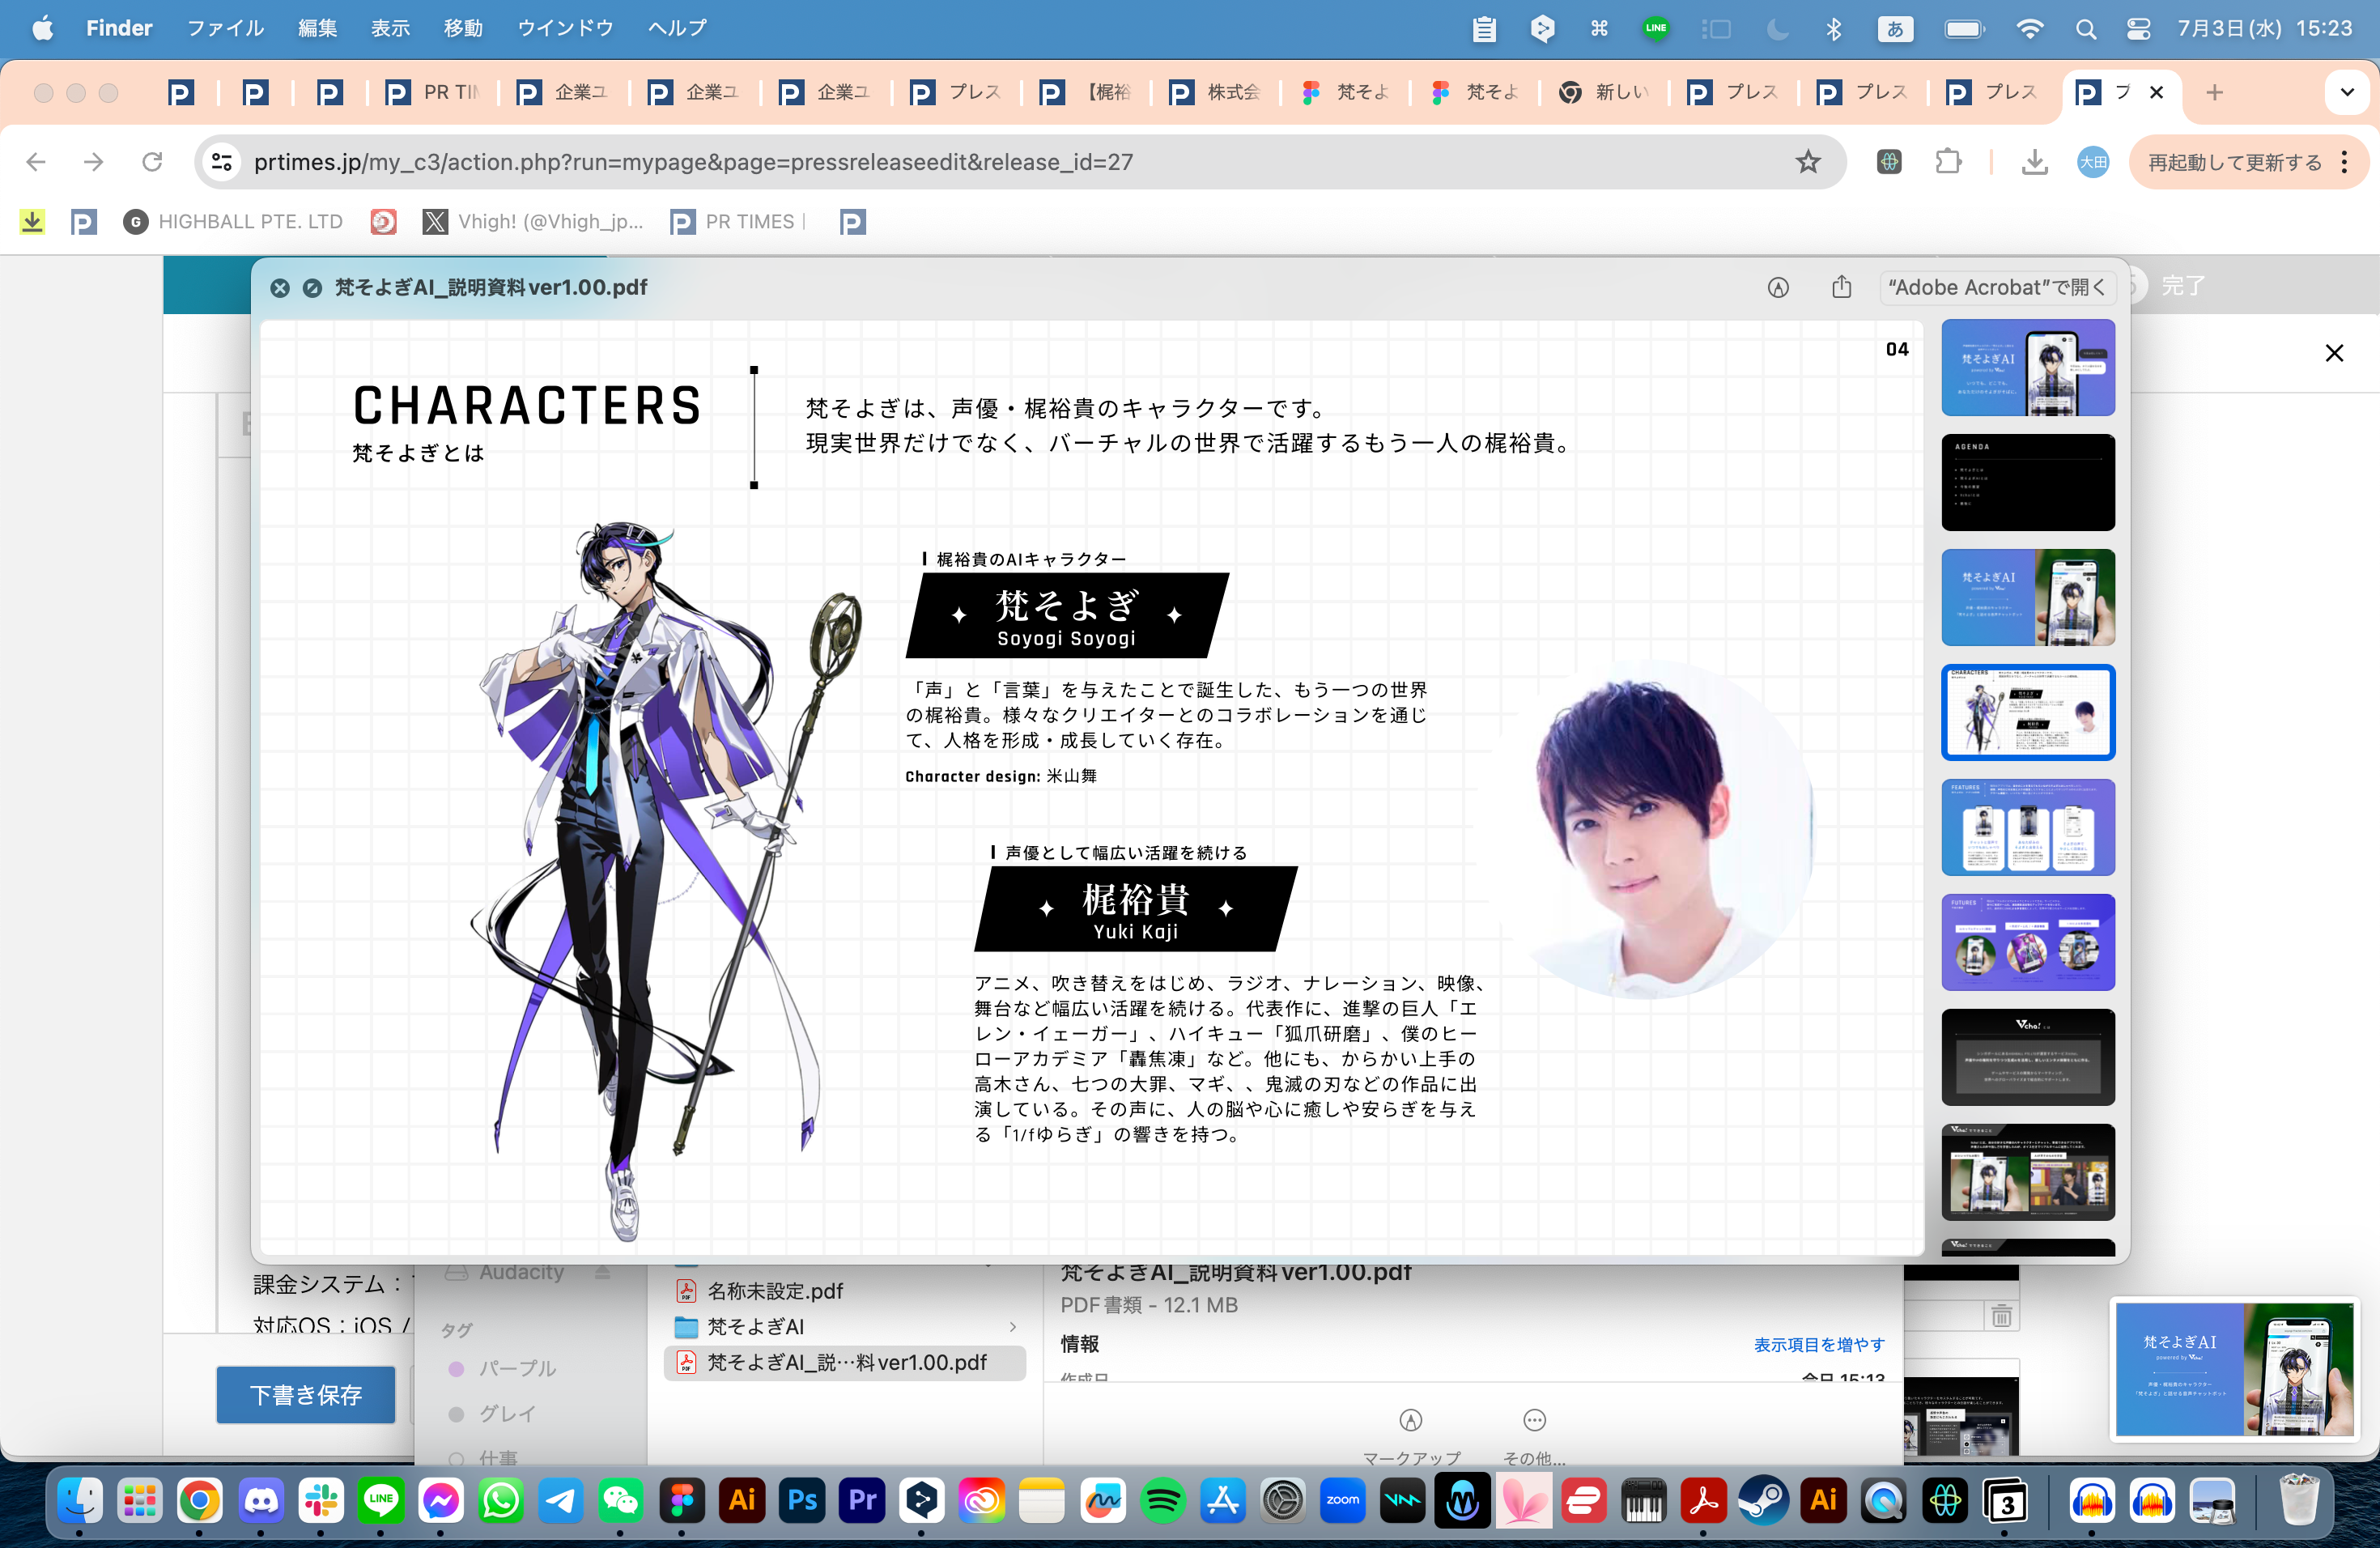Click the Quick Look full-screen toggle icon
Screen dimensions: 2380x1548
312,288
